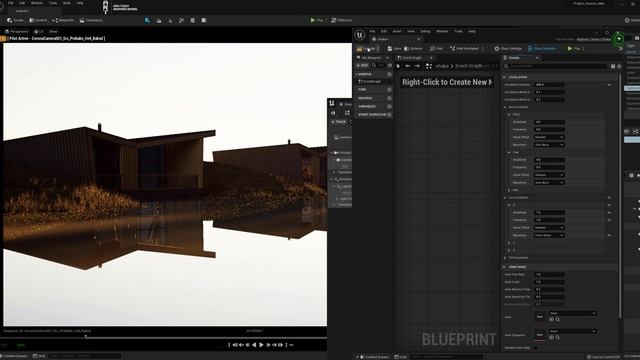Add an event dispatcher via its plus icon
640x360 pixels.
click(x=389, y=115)
